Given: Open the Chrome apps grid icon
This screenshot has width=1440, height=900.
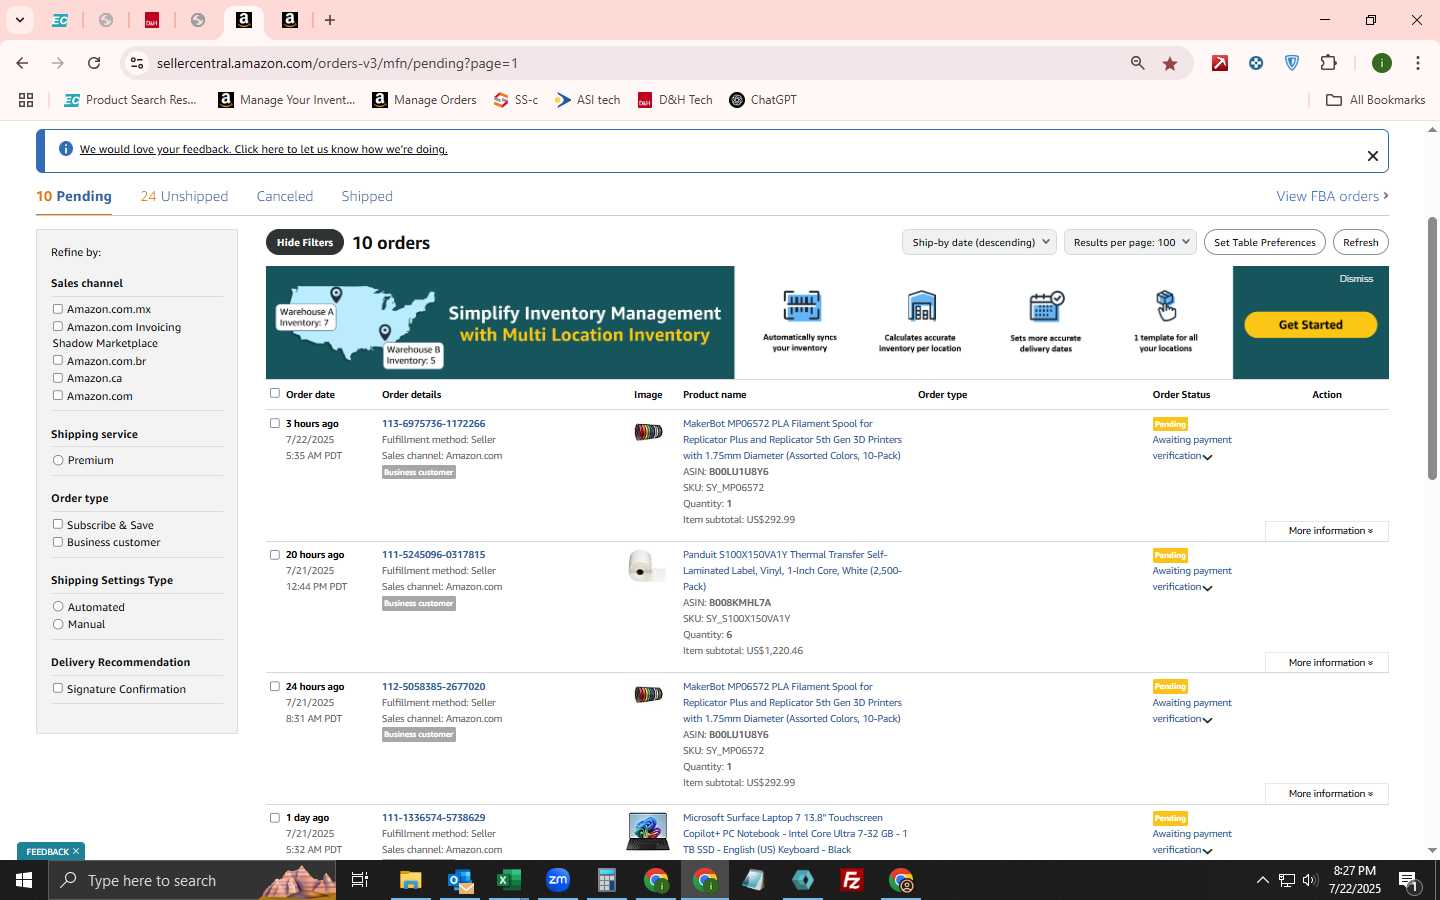Looking at the screenshot, I should pos(26,100).
